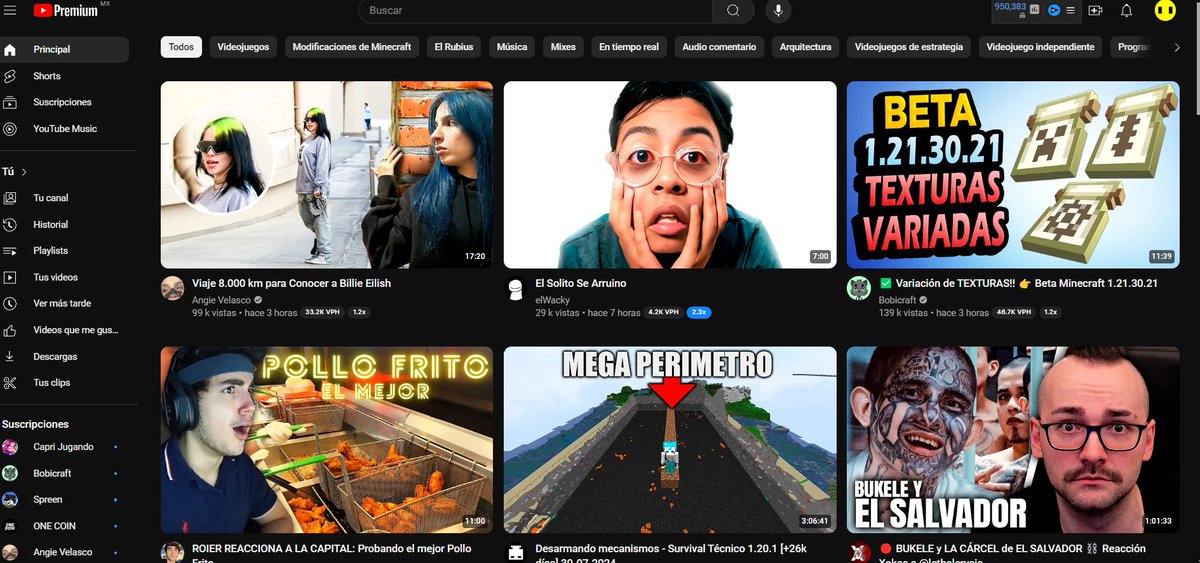
Task: Click elWacky channel avatar under video
Action: pos(515,288)
